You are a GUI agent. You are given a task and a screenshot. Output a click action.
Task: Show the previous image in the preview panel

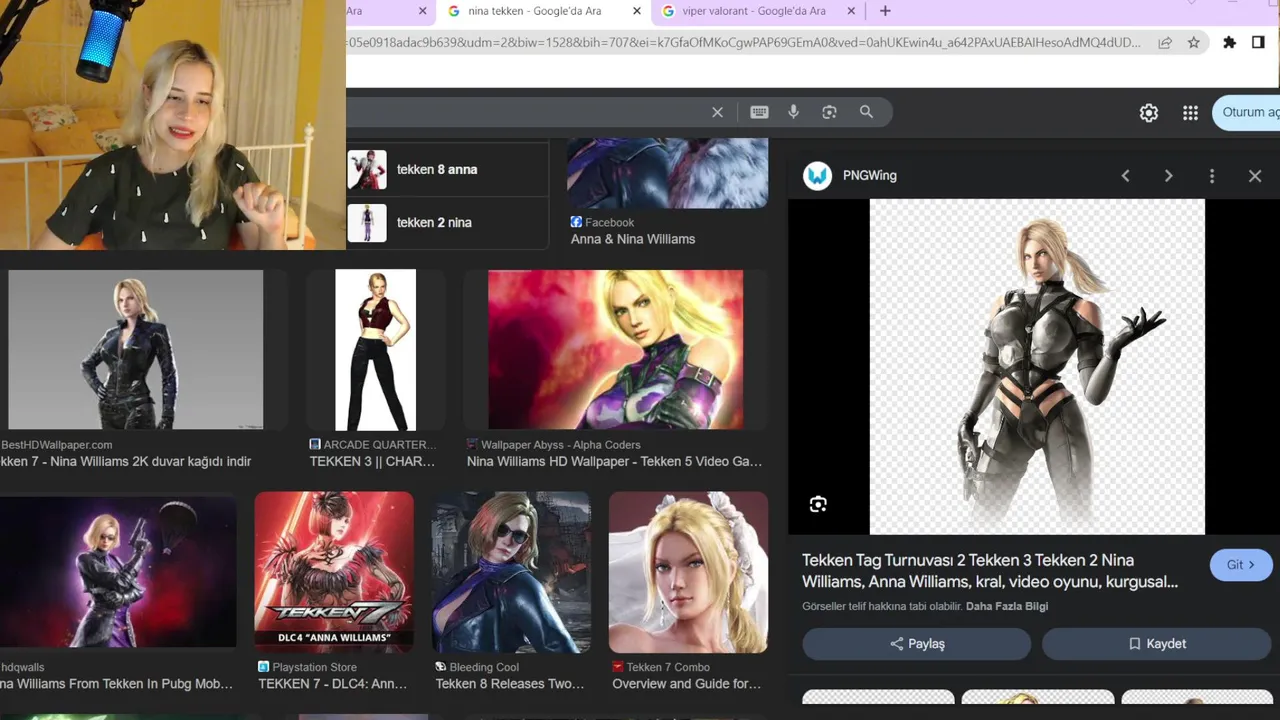point(1125,176)
